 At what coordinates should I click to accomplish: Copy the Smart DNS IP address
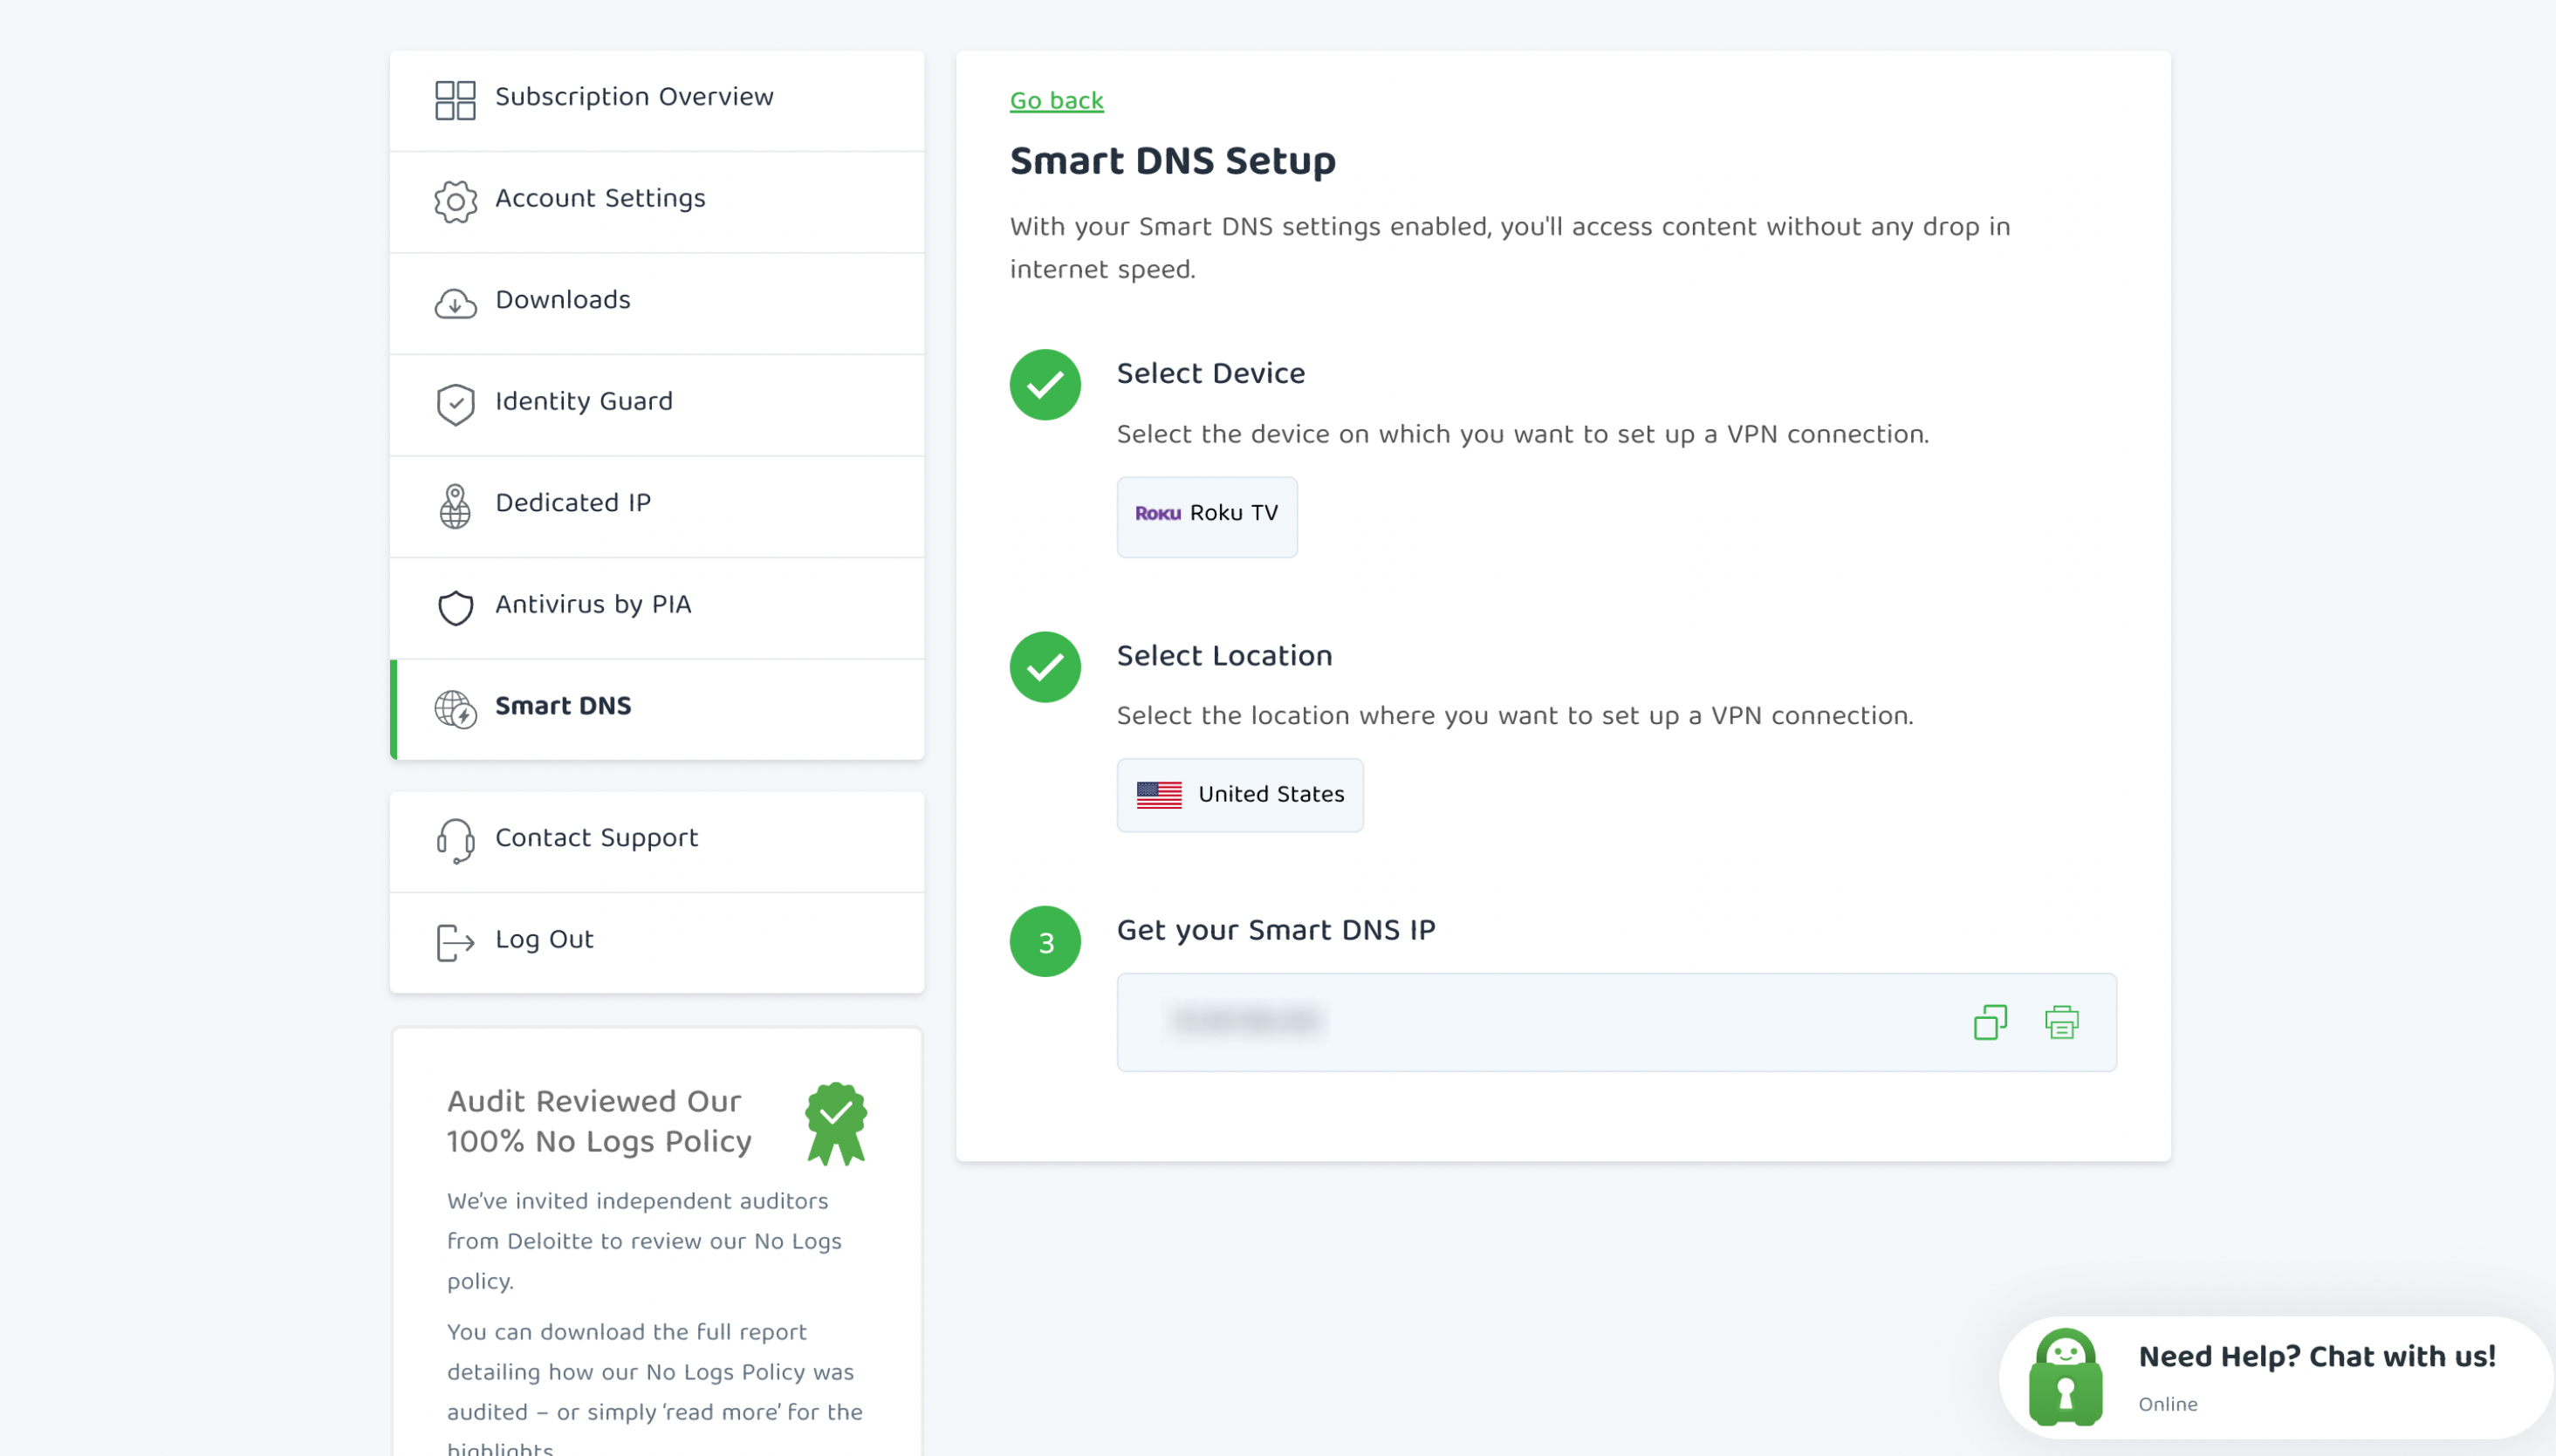click(1990, 1022)
